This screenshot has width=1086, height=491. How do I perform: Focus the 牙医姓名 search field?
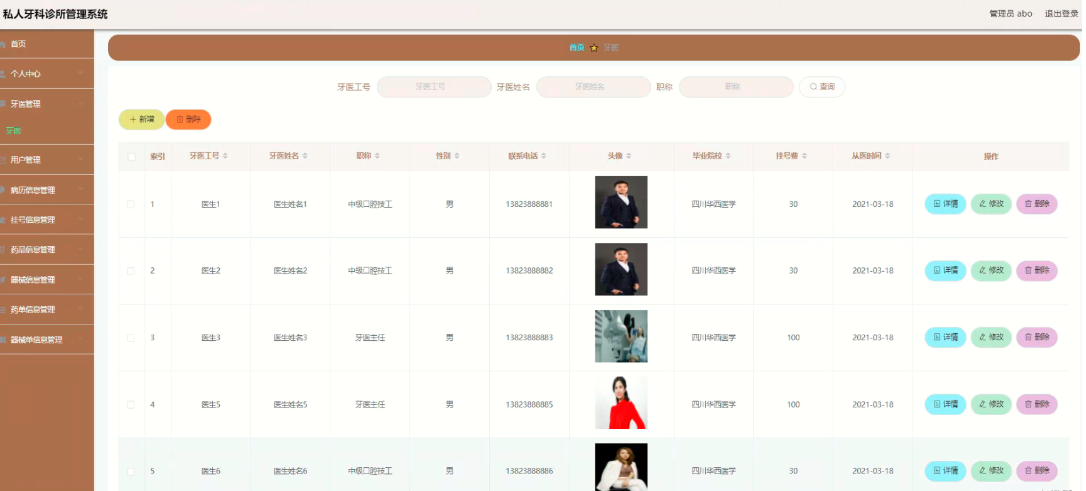tap(594, 87)
